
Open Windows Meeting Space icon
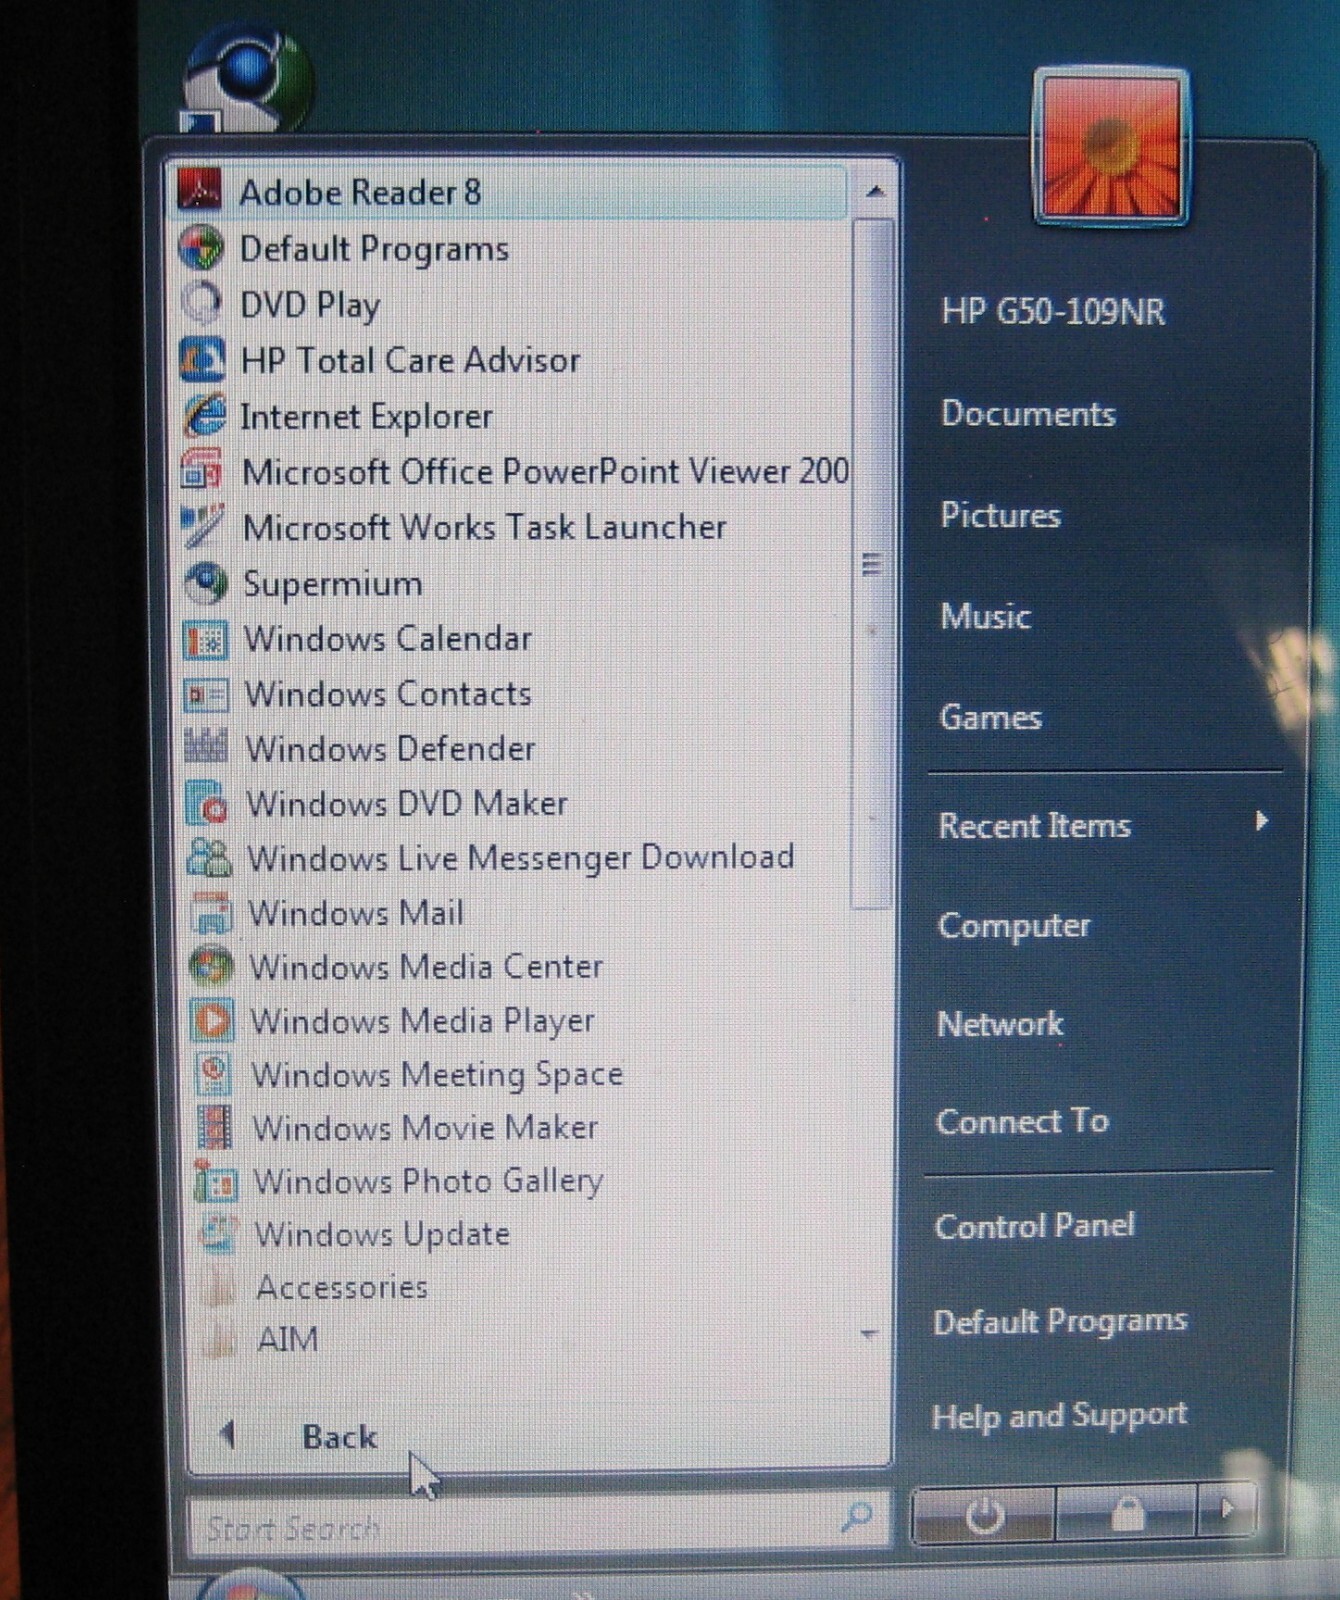pyautogui.click(x=213, y=1073)
